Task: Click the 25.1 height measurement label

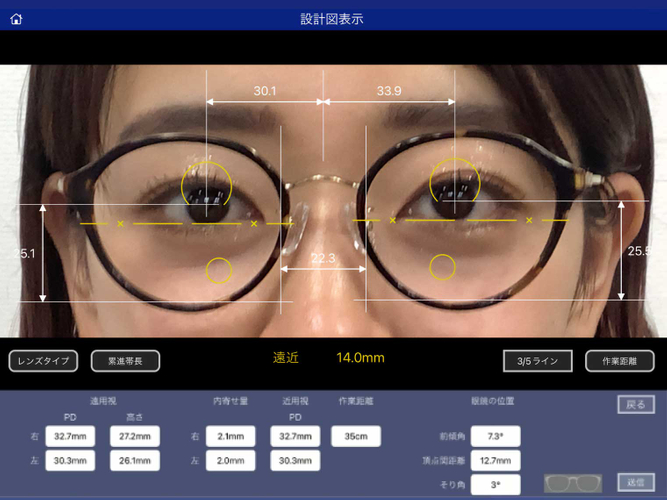Action: tap(24, 254)
